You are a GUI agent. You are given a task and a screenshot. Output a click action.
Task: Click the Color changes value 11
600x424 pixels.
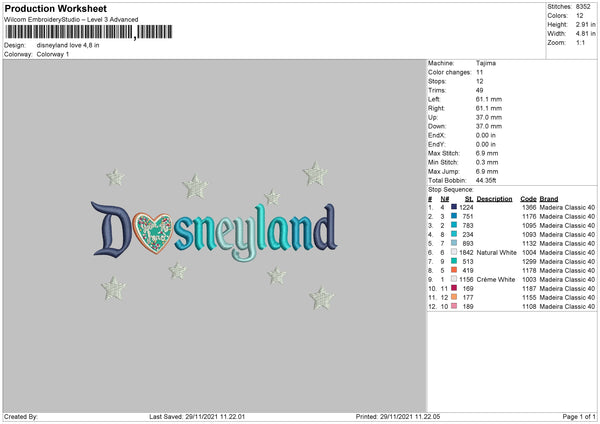[479, 72]
